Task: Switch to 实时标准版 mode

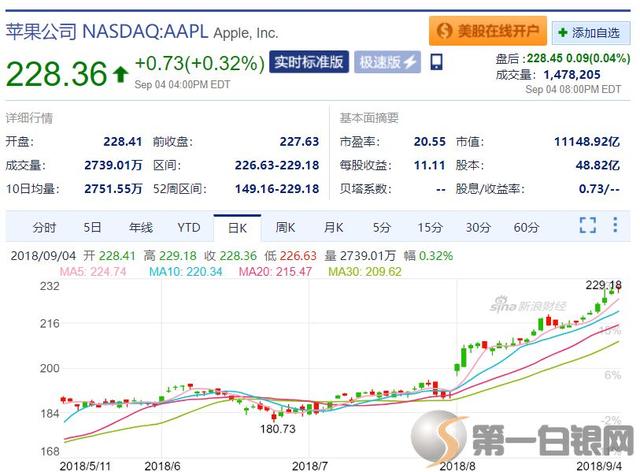Action: (x=309, y=62)
